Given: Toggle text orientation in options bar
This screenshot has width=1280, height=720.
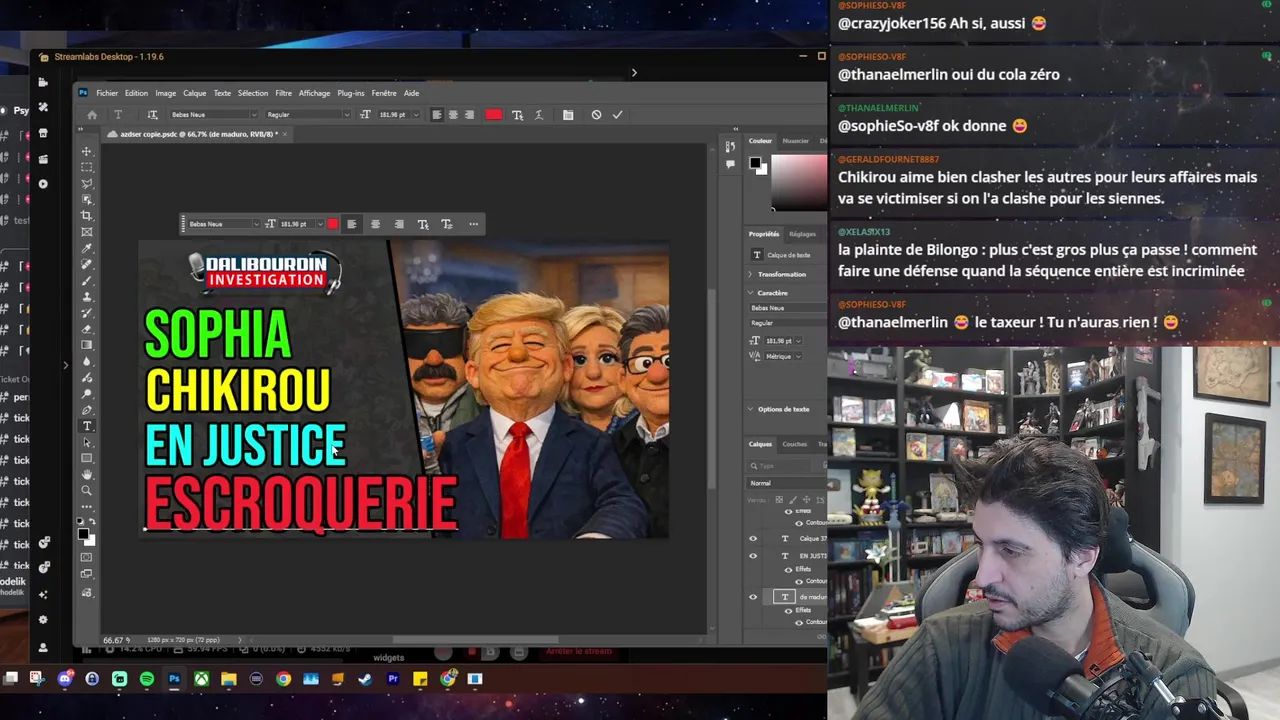Looking at the screenshot, I should pos(152,115).
